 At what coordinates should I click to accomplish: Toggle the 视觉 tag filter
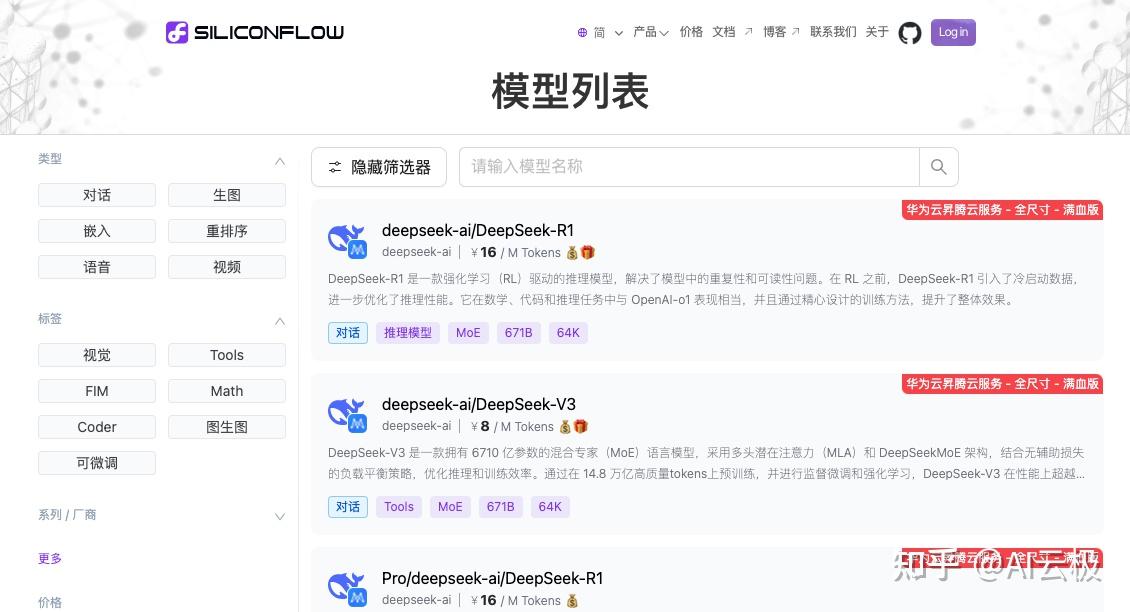tap(96, 355)
